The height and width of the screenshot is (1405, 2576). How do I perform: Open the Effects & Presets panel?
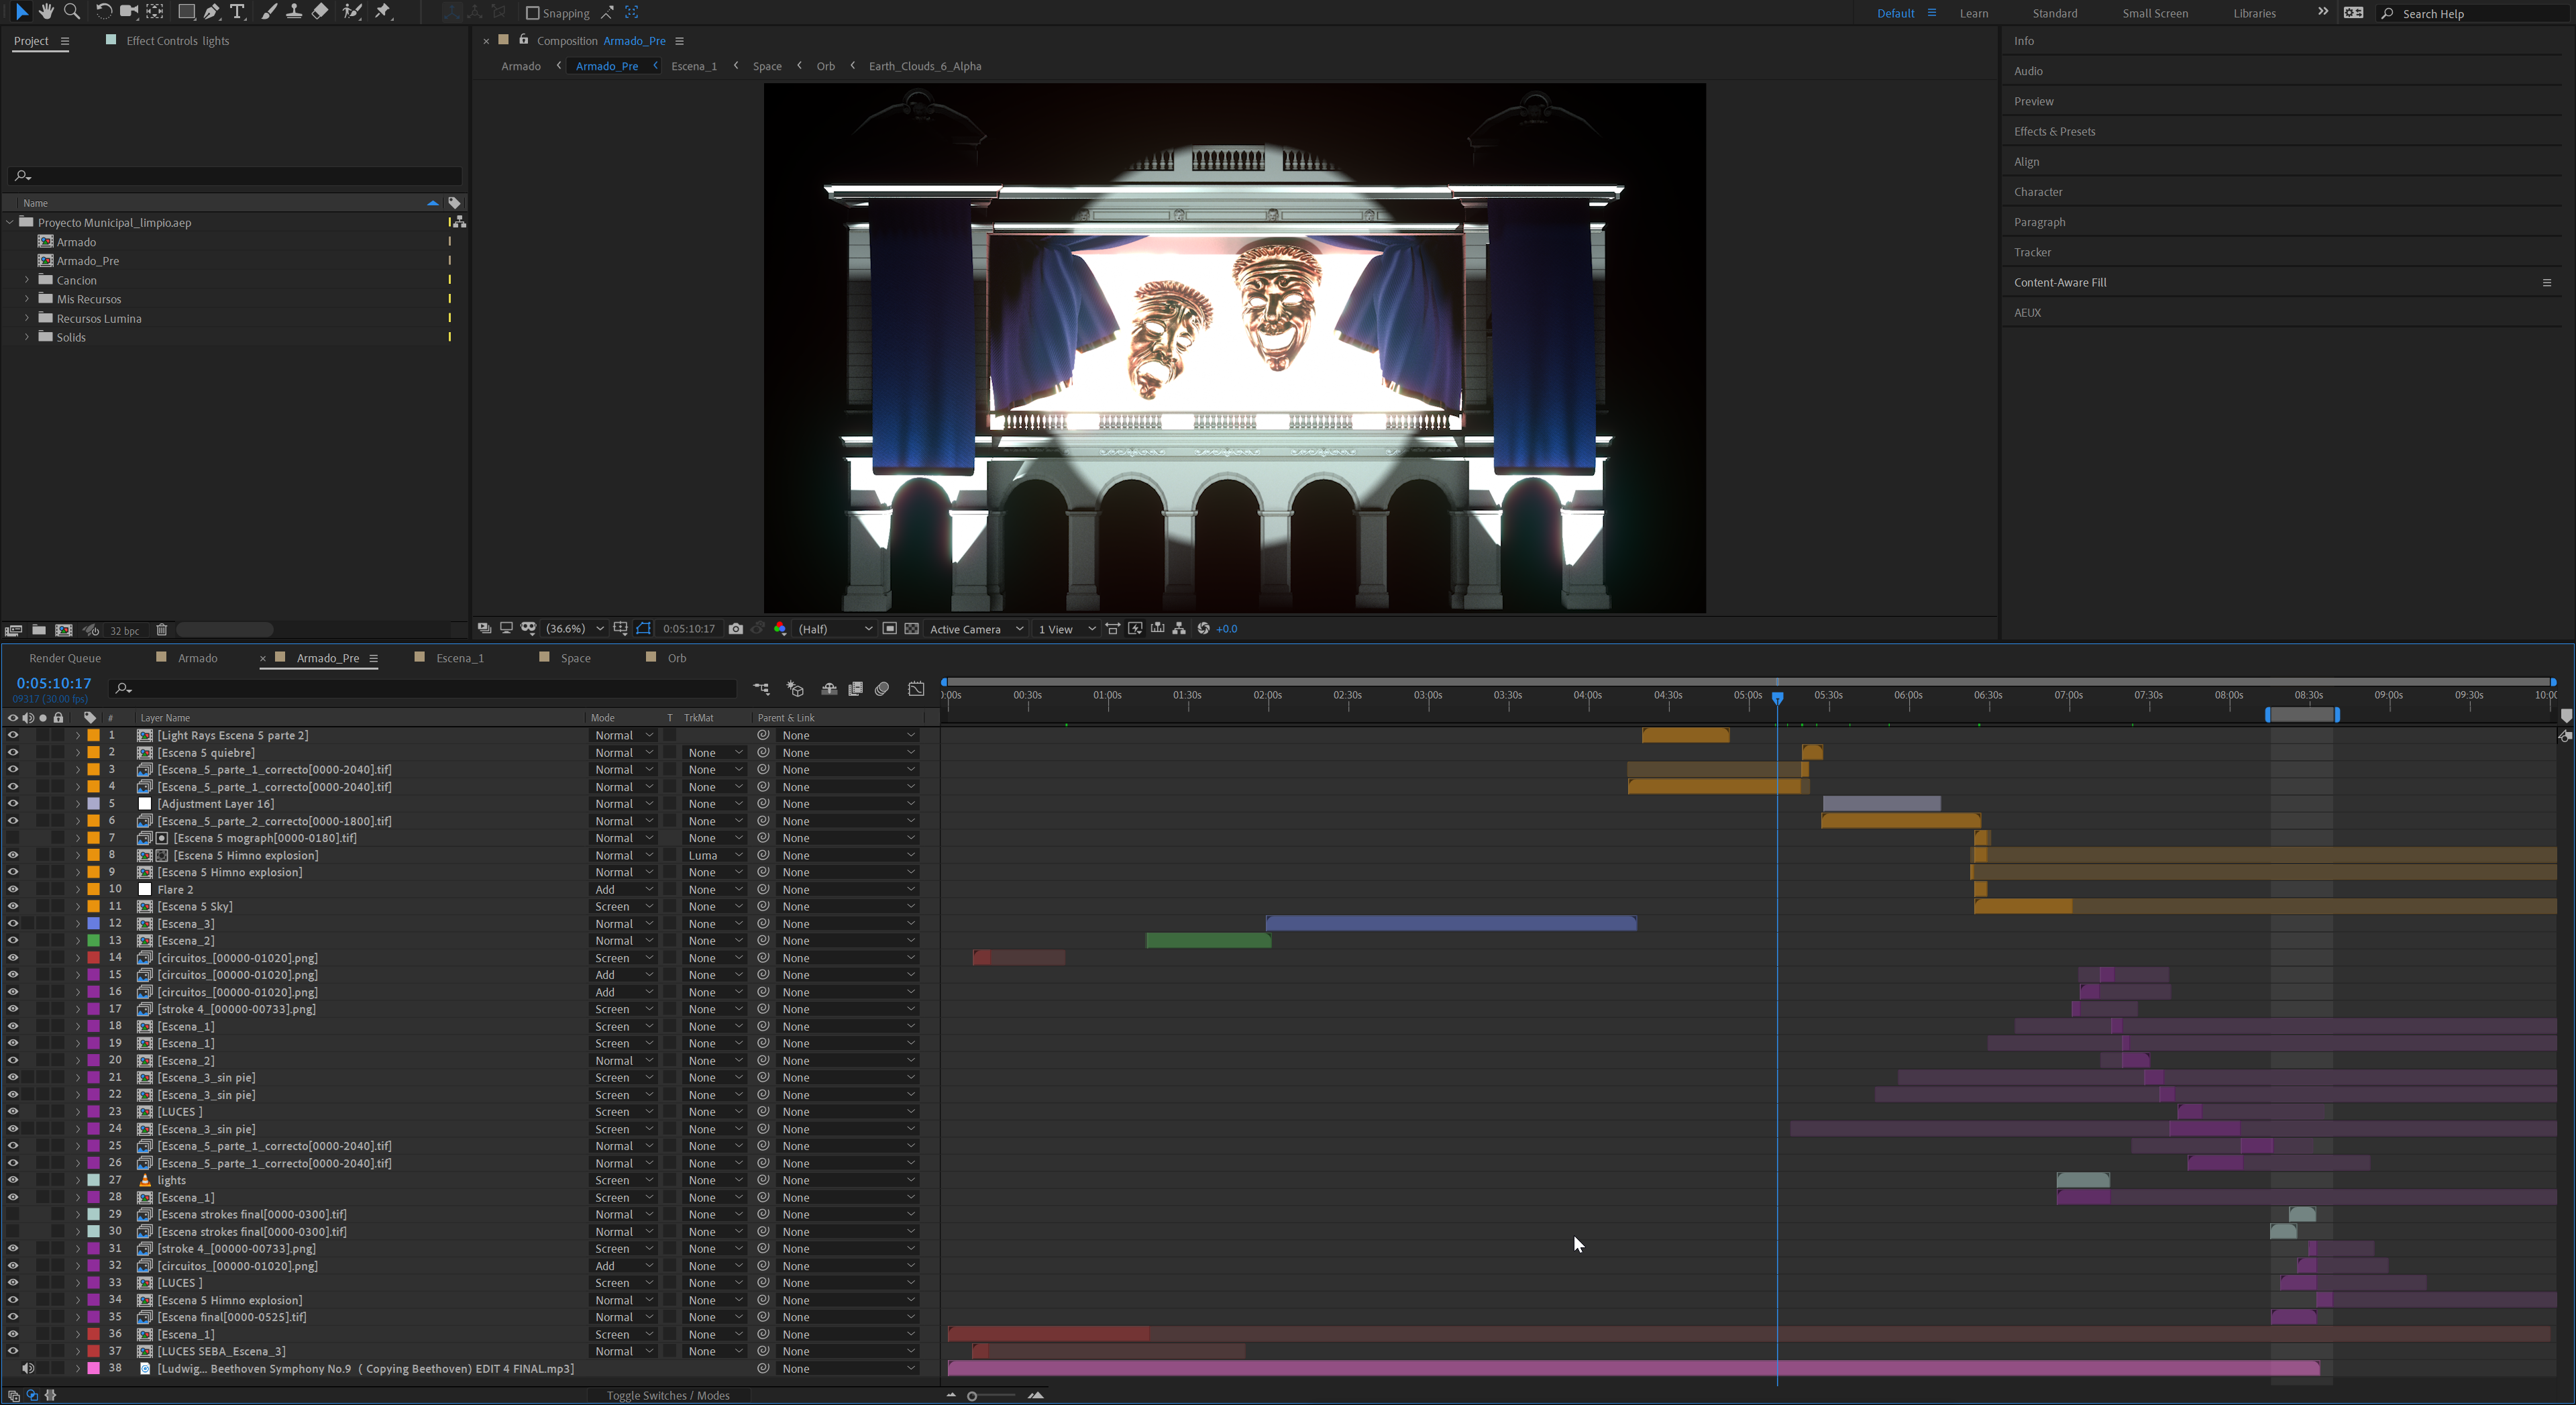(2054, 131)
